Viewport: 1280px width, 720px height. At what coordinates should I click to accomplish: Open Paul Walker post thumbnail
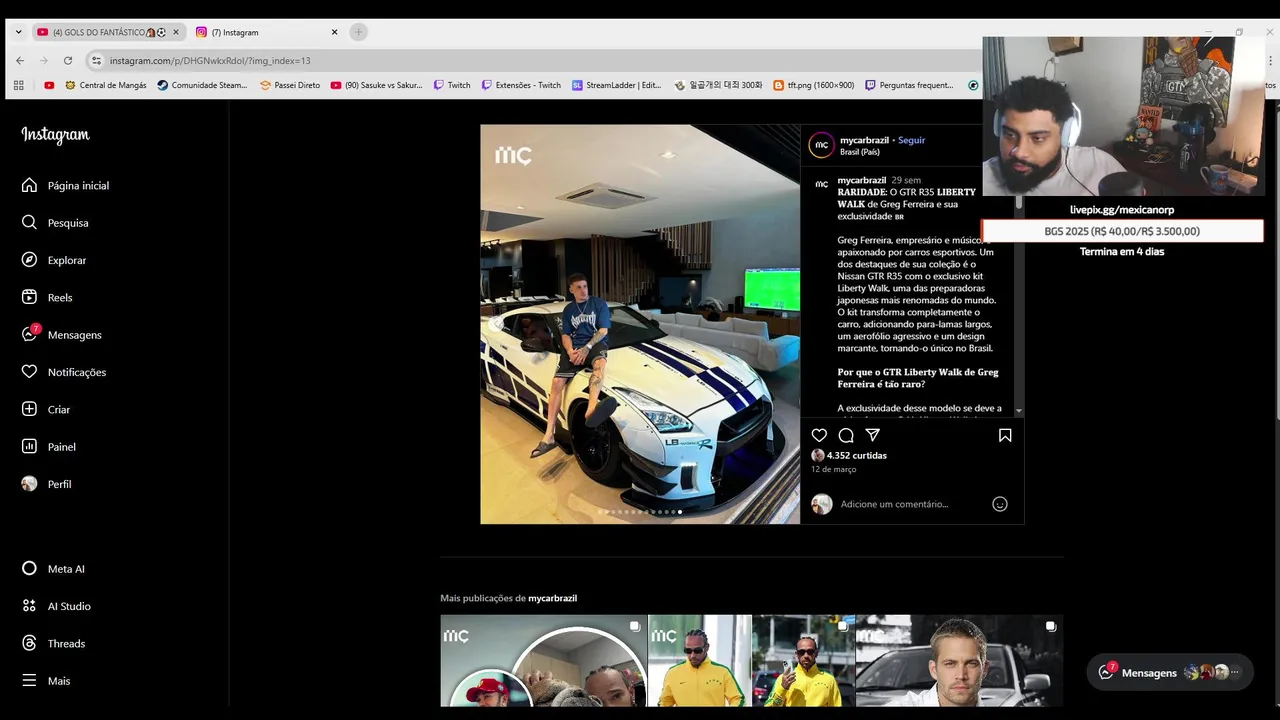(959, 661)
